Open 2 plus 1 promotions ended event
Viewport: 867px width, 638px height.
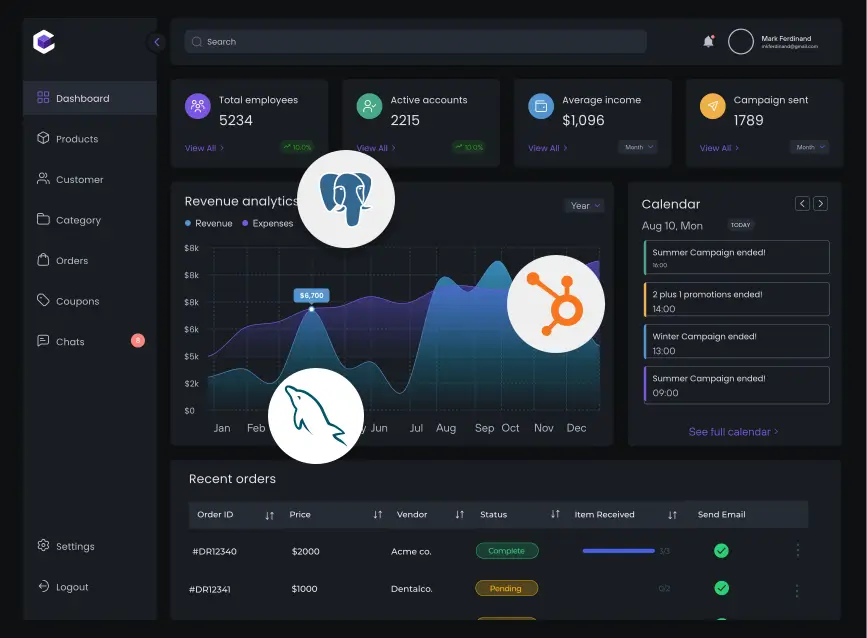point(737,299)
